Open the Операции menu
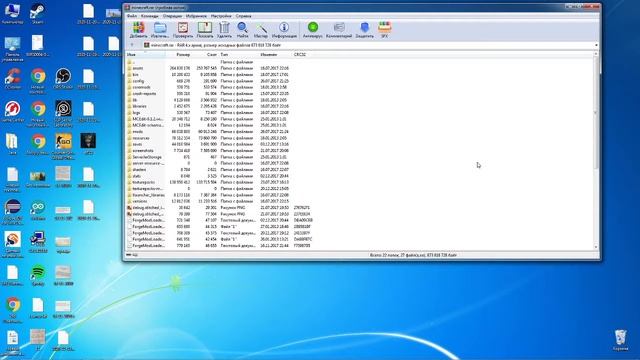The image size is (640, 360). tap(172, 16)
